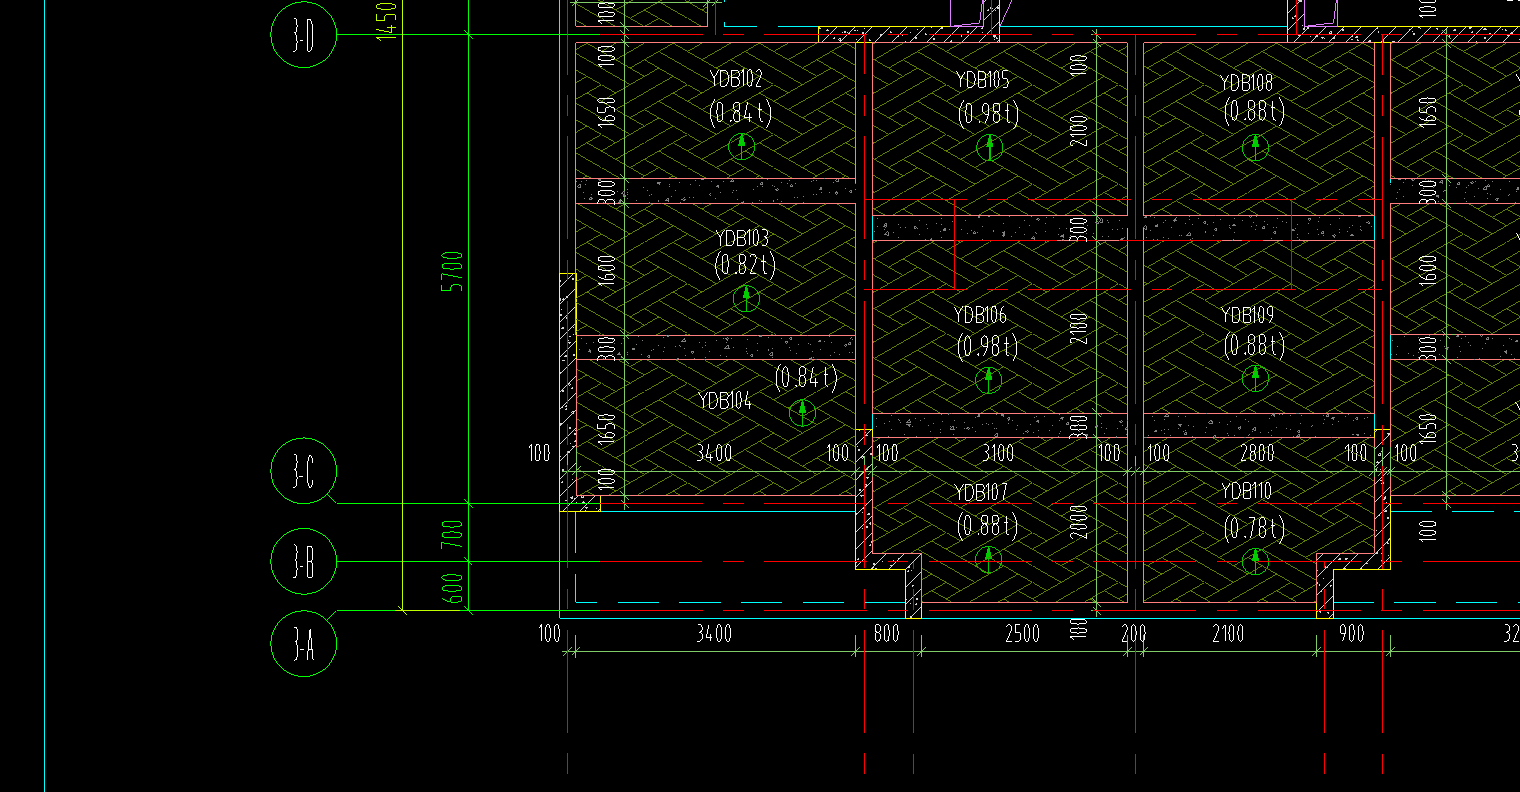Select the YDB105 slab label
Viewport: 1520px width, 792px height.
[982, 80]
